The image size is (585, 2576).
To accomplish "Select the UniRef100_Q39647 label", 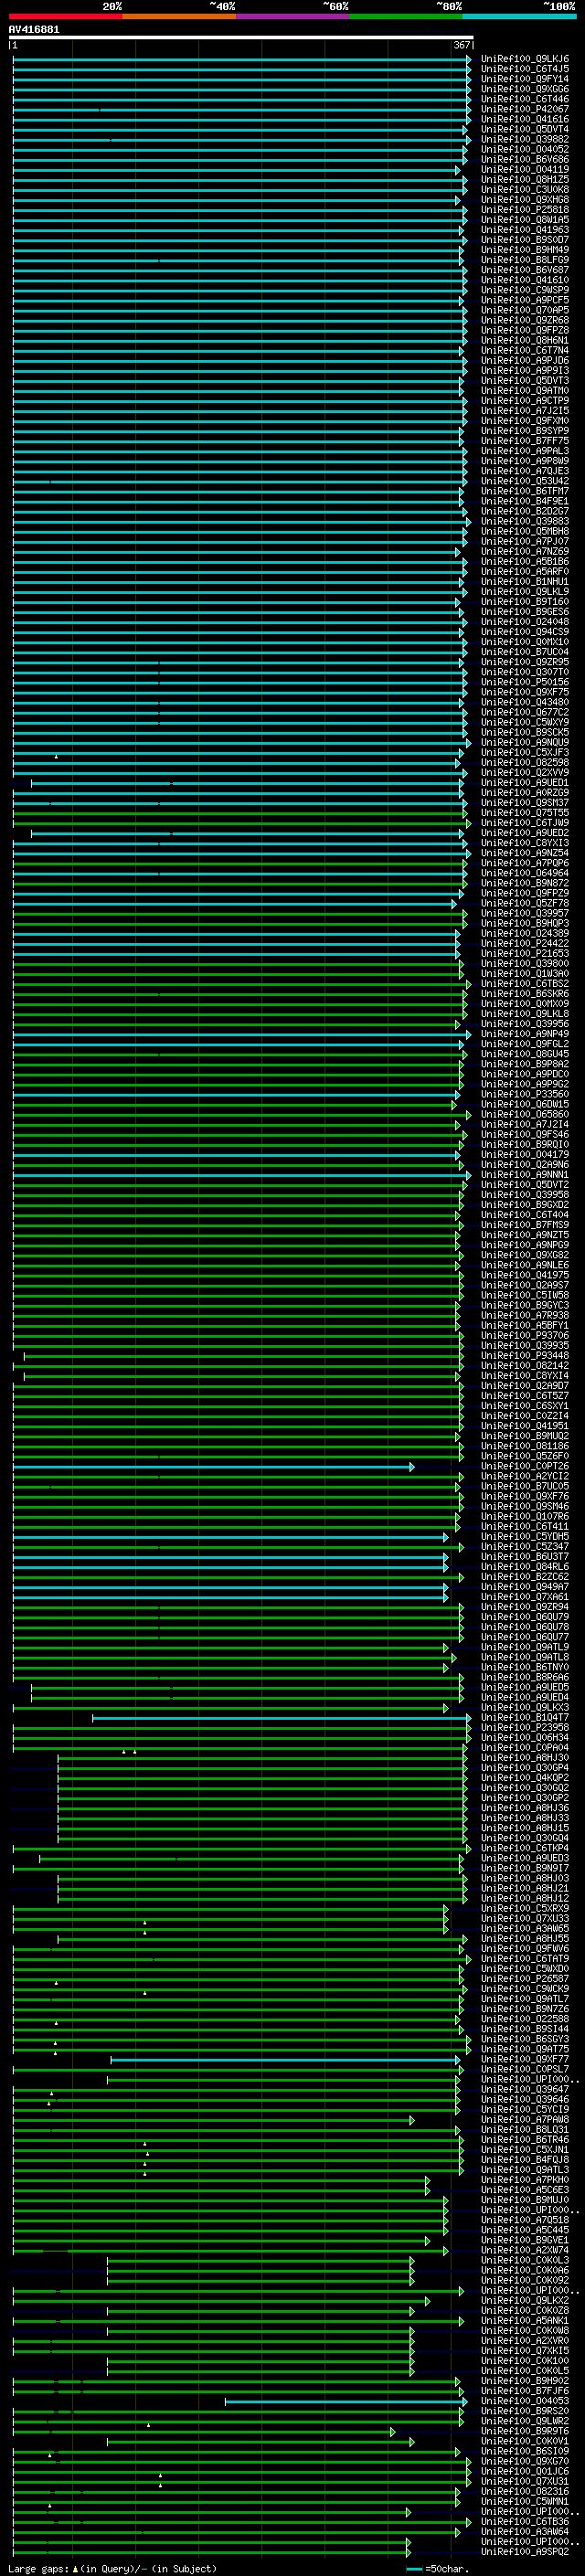I will pos(525,2089).
